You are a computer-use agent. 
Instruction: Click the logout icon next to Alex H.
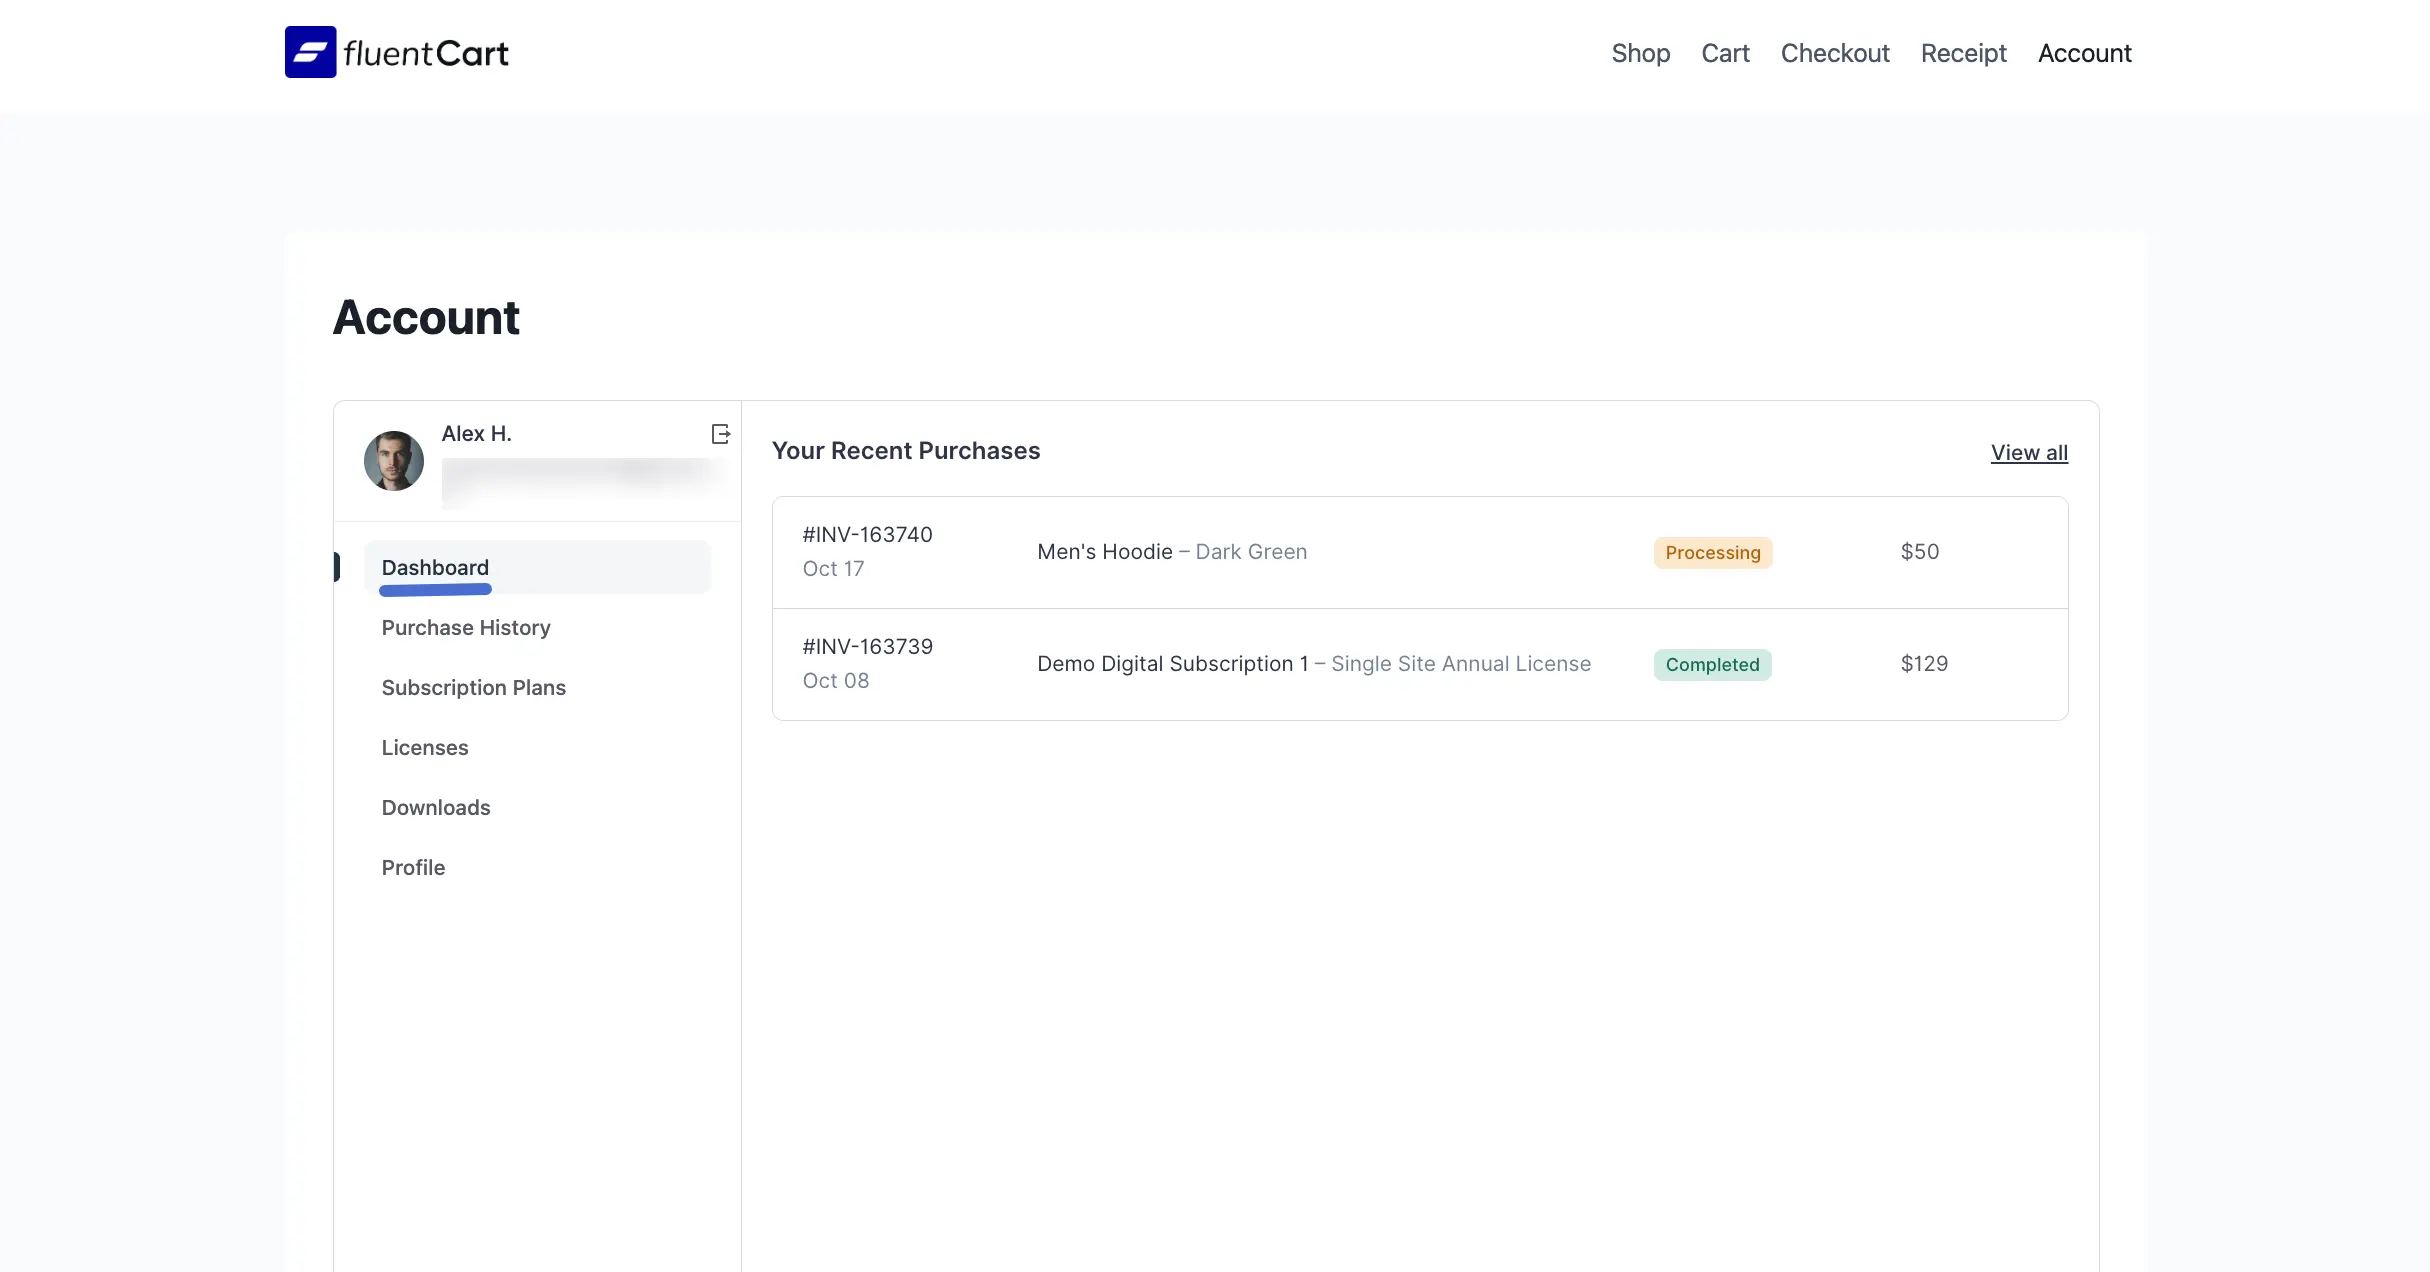(720, 434)
